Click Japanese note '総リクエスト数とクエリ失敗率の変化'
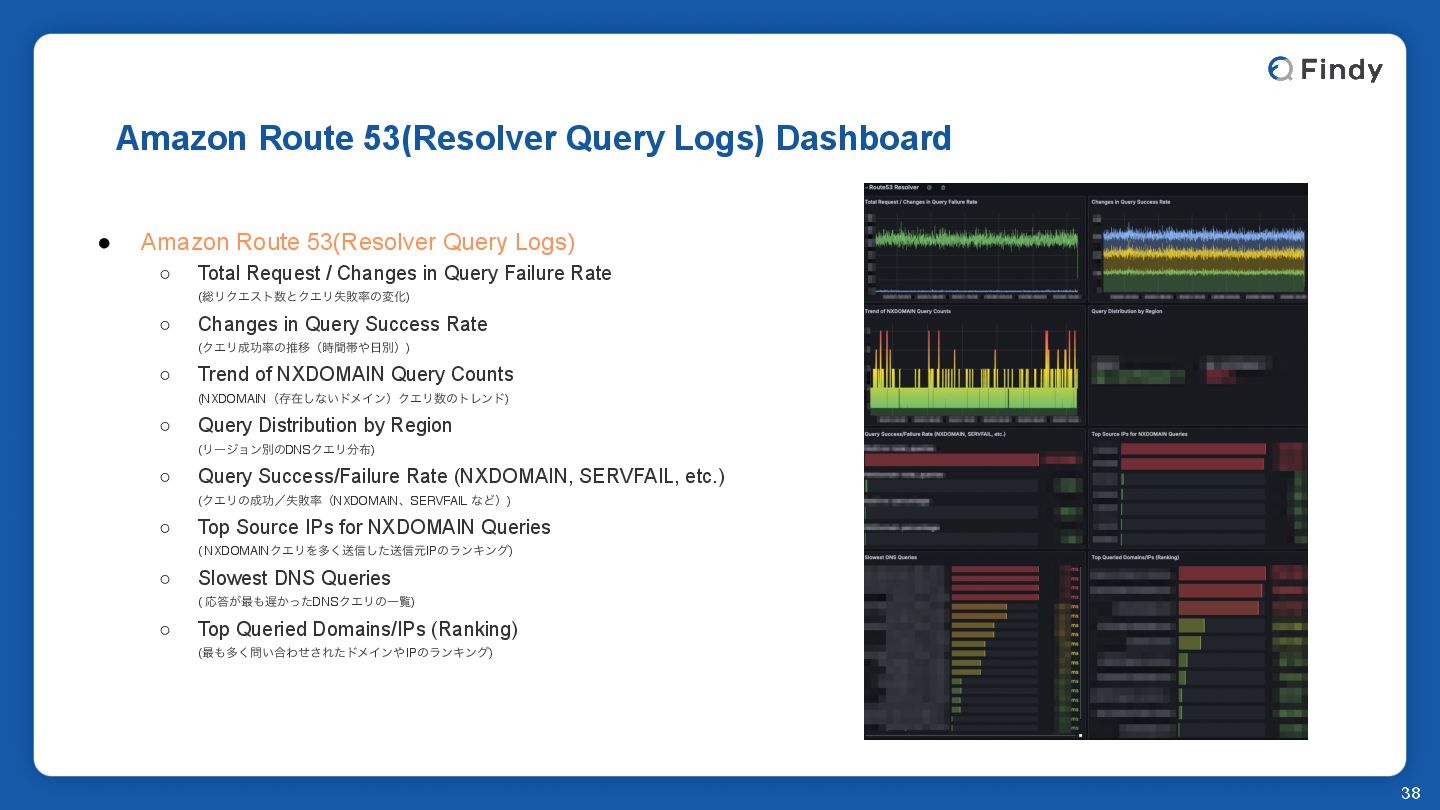1440x810 pixels. point(304,297)
